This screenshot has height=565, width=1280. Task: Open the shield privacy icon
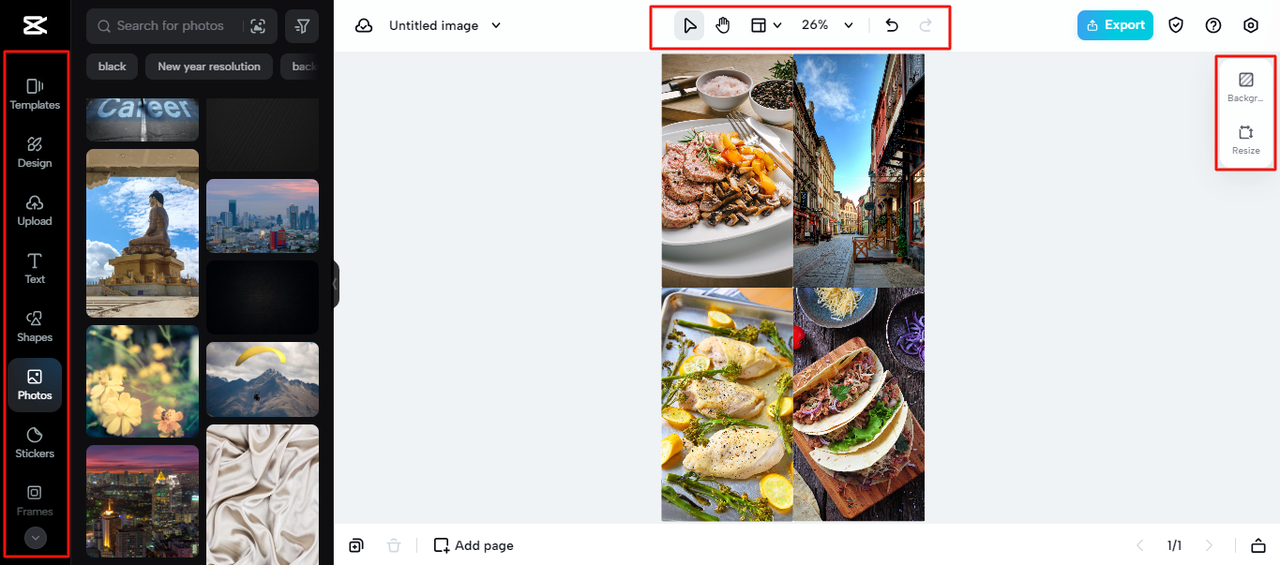coord(1177,25)
